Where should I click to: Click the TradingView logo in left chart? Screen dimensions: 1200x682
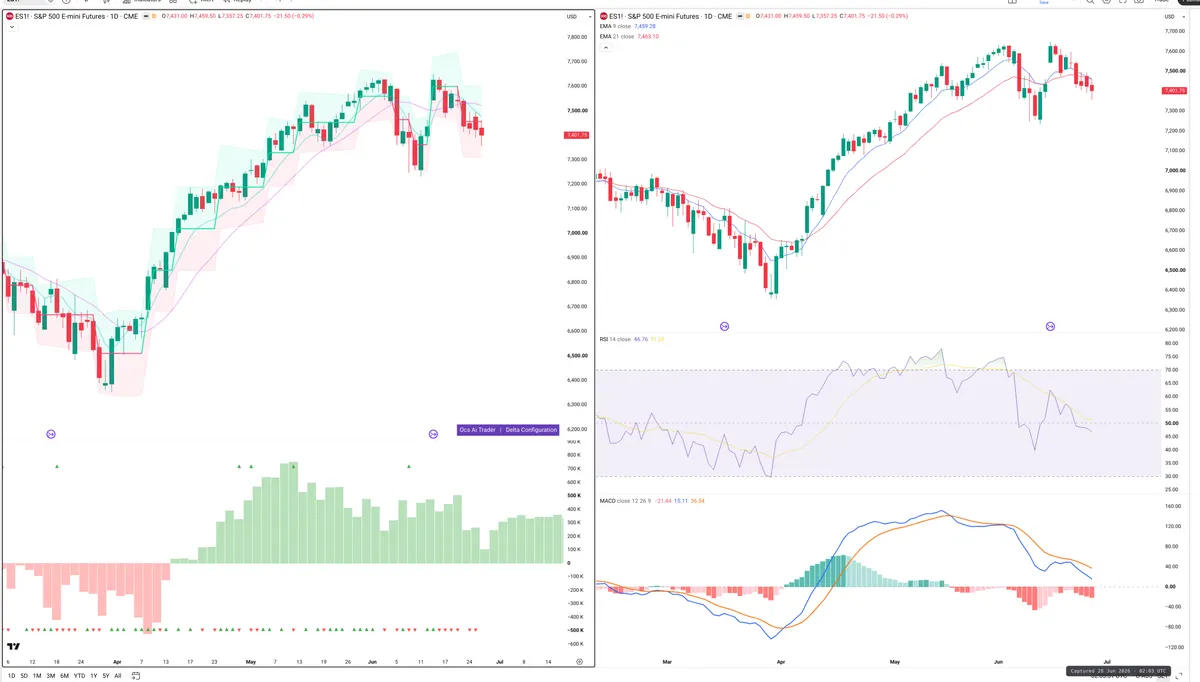coord(11,648)
